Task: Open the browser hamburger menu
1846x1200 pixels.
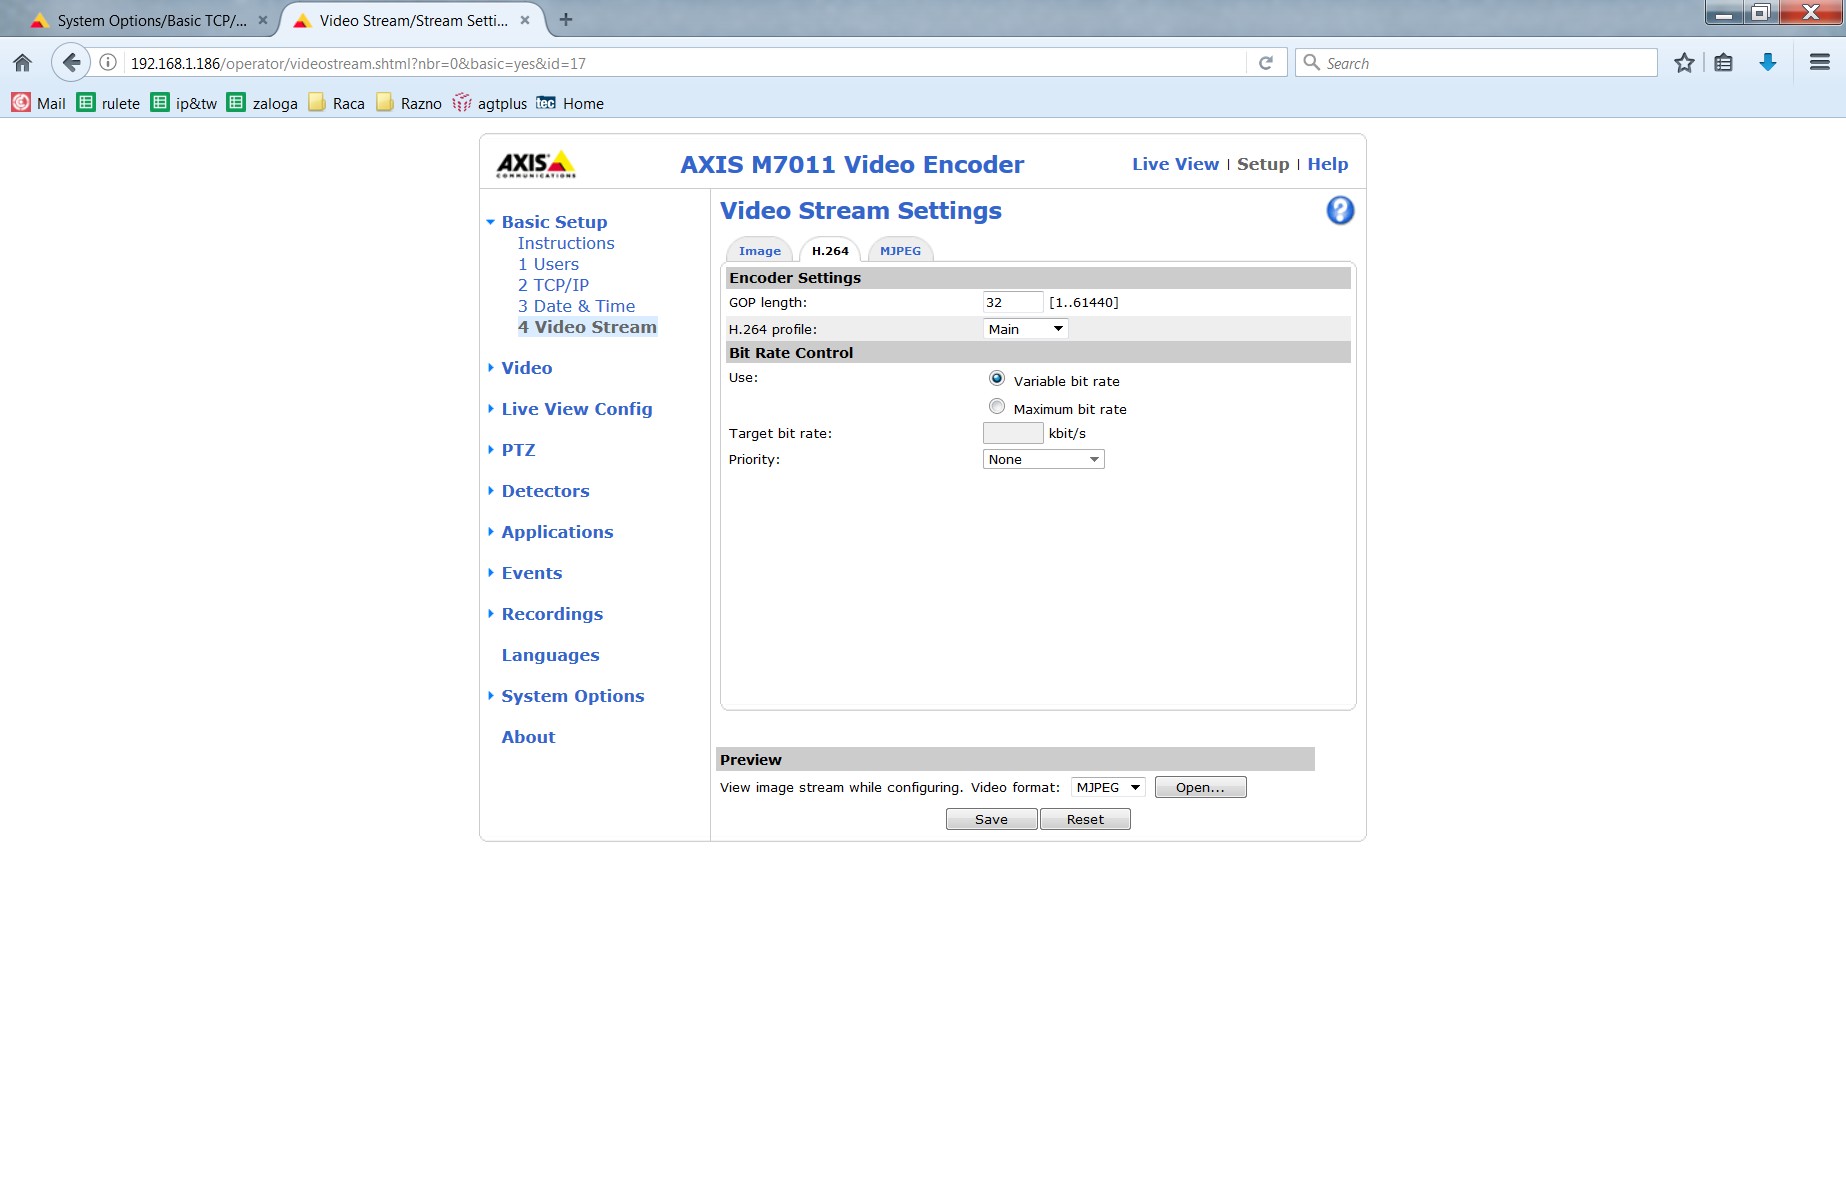Action: click(1820, 63)
